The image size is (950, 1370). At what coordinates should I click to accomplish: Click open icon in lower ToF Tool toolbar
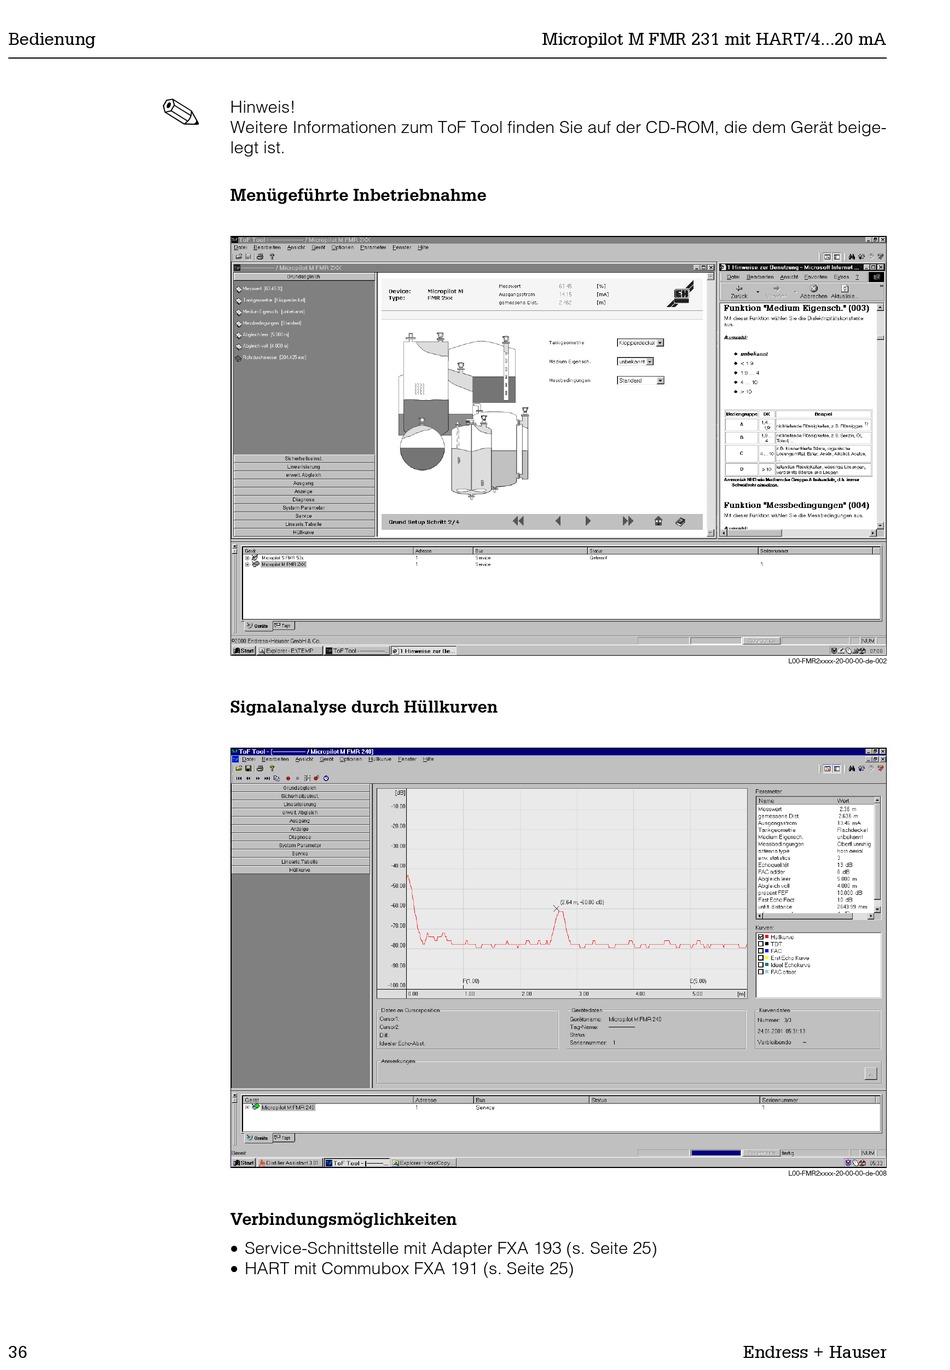[238, 768]
